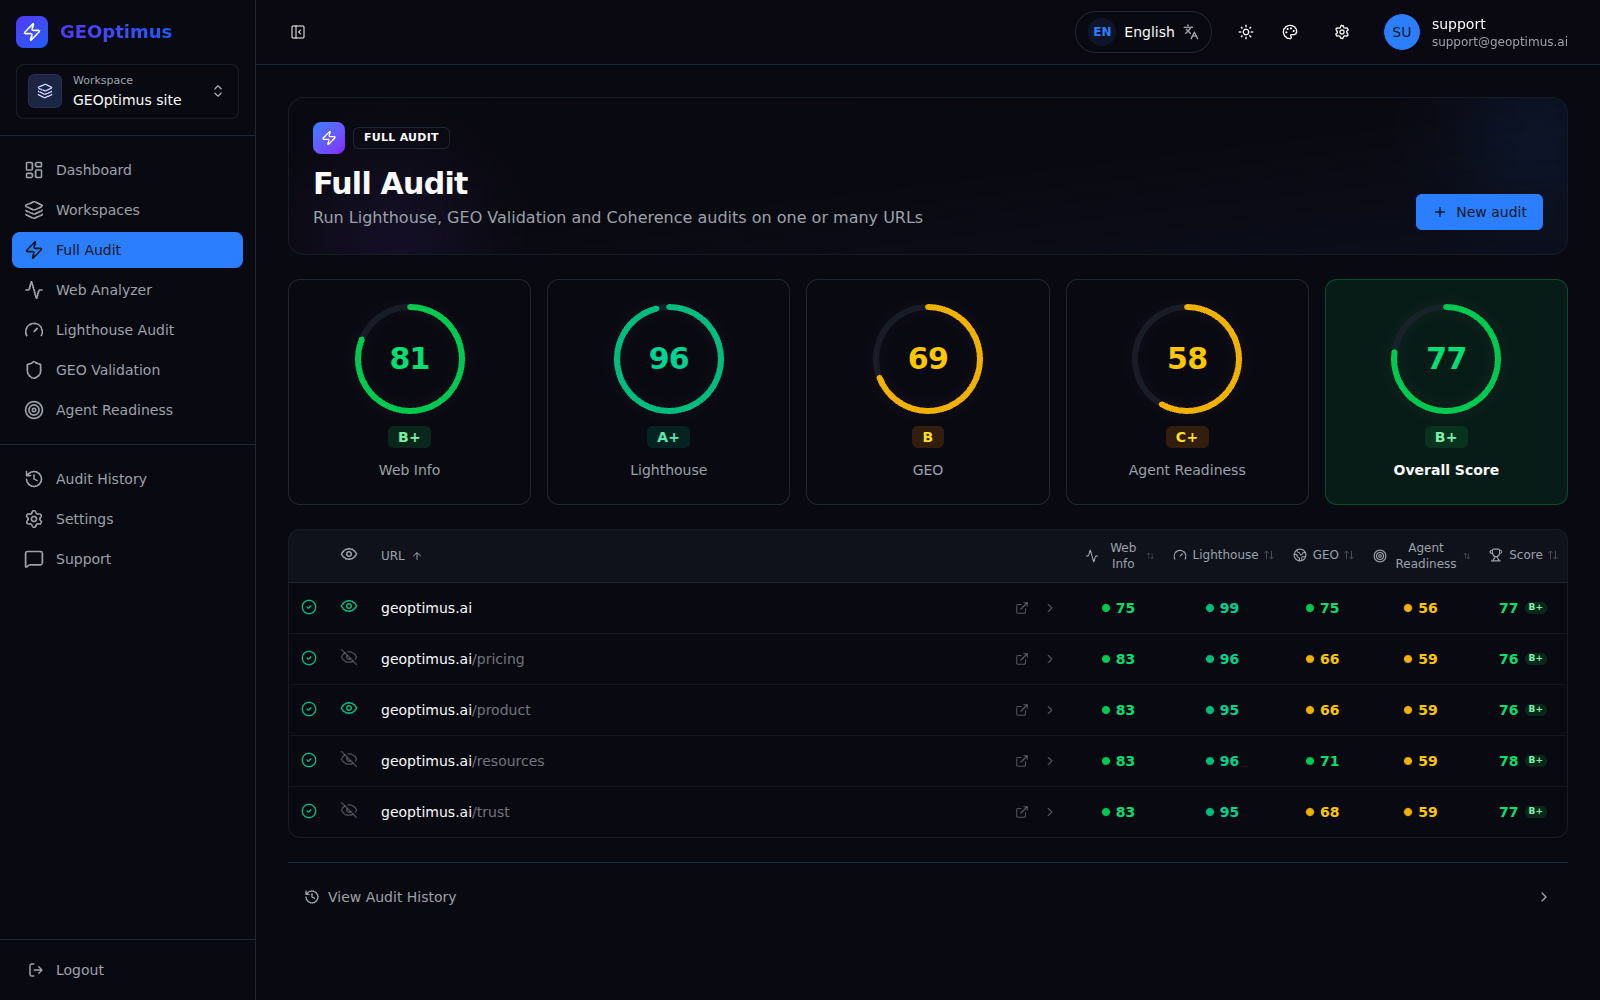Sort table by Lighthouse column
The width and height of the screenshot is (1600, 1000).
(1224, 555)
